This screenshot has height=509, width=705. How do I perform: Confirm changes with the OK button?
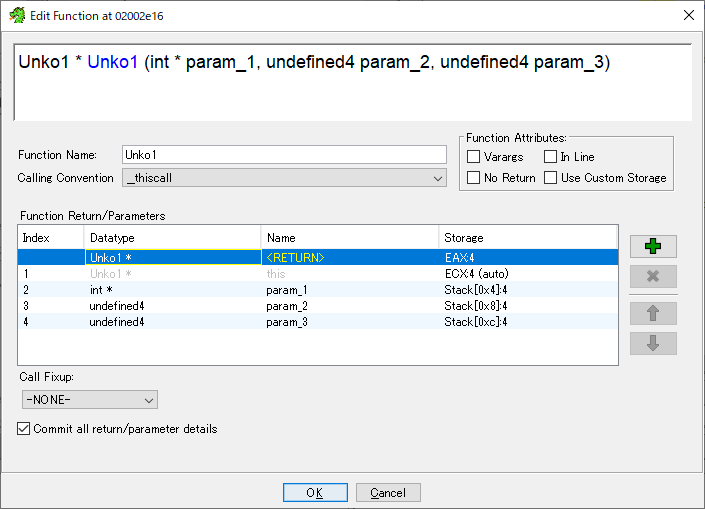315,493
